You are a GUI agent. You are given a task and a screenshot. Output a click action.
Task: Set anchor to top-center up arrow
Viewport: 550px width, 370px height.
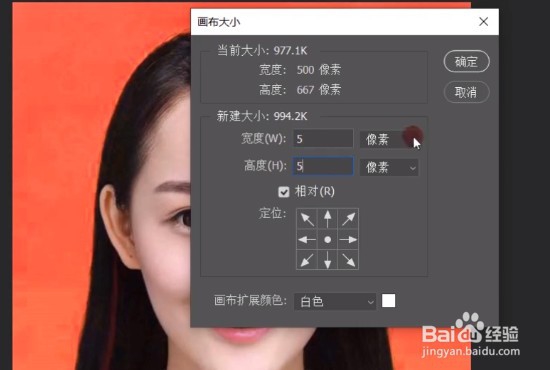coord(328,219)
